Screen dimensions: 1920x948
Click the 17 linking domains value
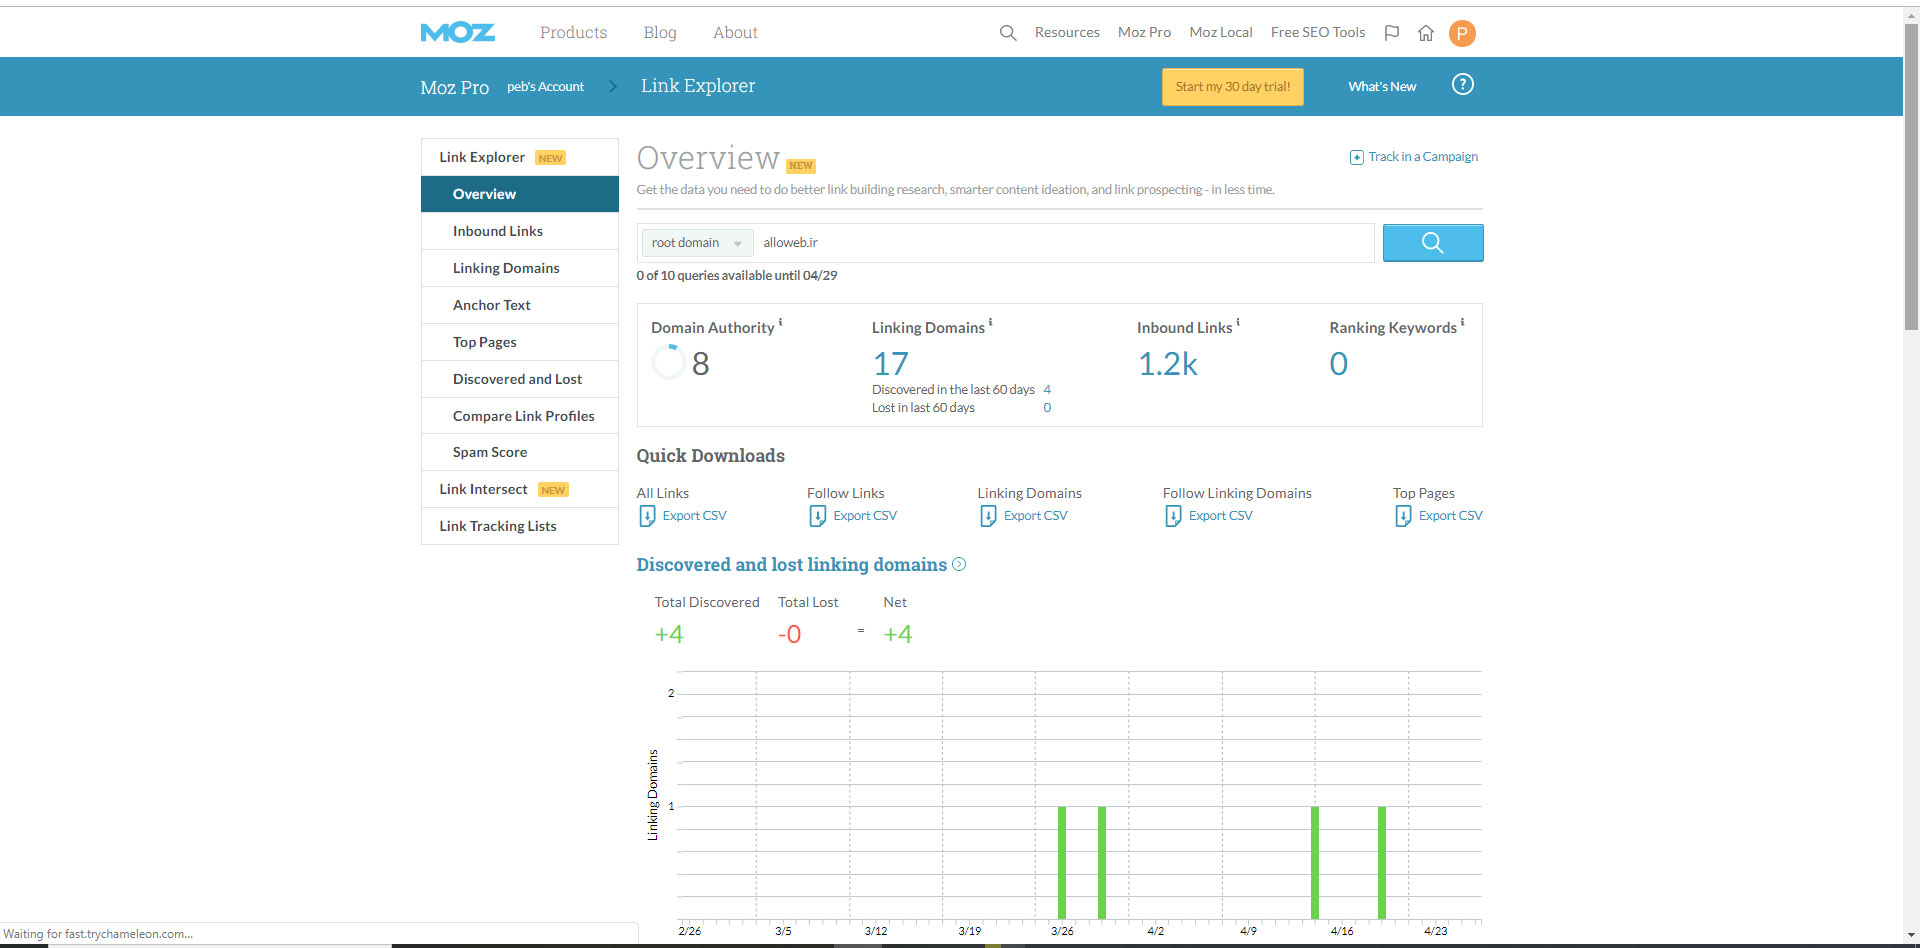(890, 364)
